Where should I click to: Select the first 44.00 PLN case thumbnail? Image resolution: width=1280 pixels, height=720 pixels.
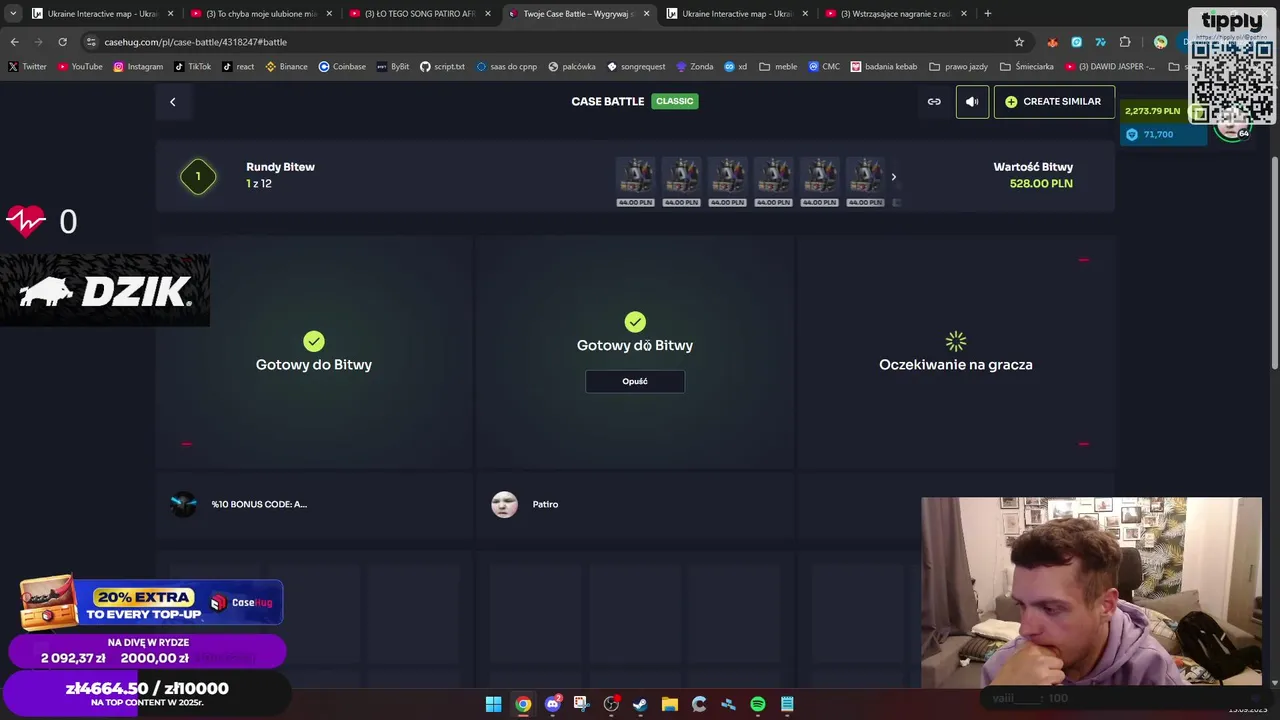tap(636, 181)
